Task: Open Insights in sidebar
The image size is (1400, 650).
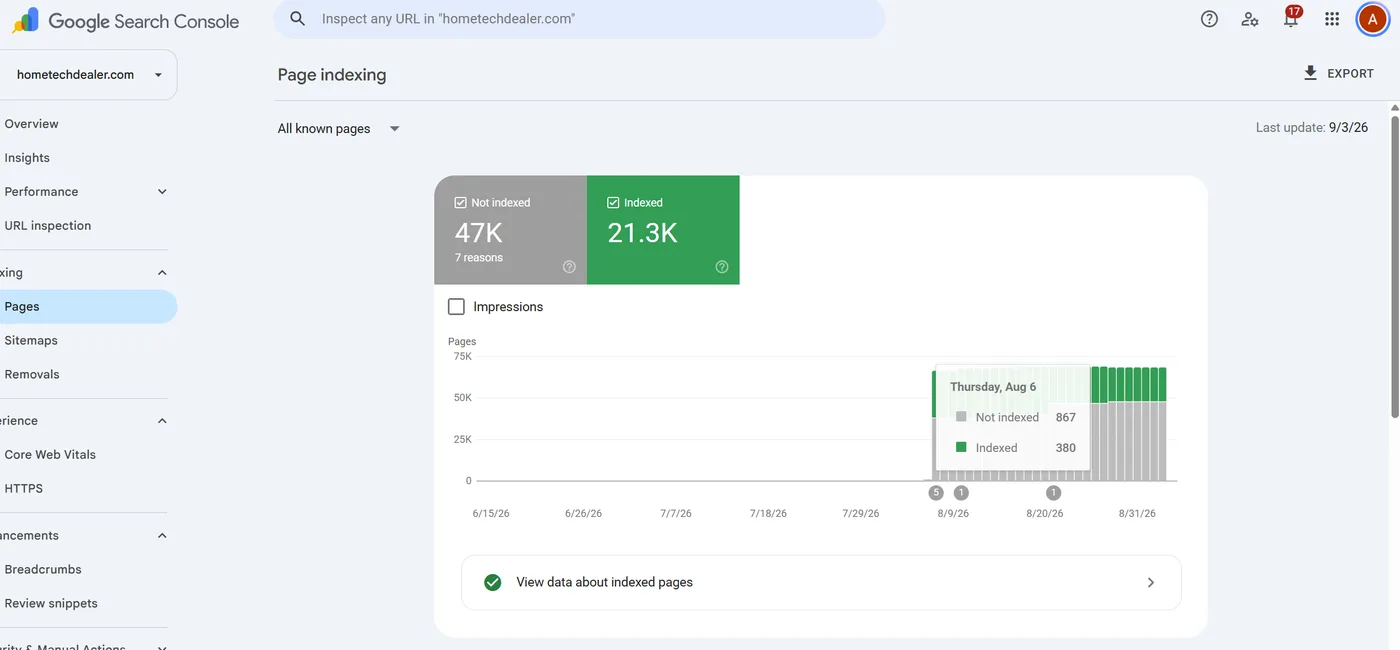Action: click(x=27, y=158)
